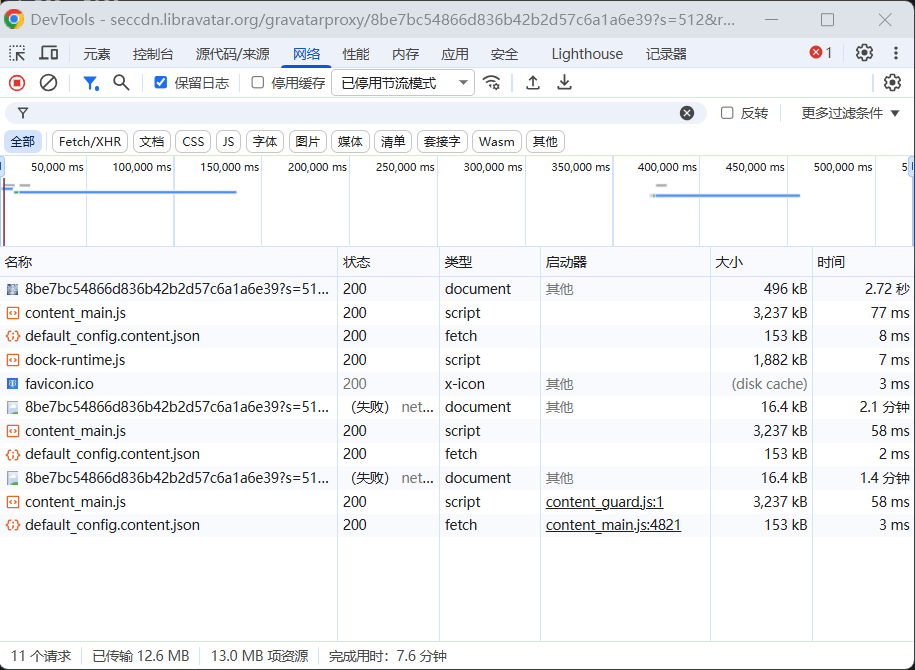Viewport: 915px width, 670px height.
Task: Import HAR file upload icon
Action: [x=533, y=83]
